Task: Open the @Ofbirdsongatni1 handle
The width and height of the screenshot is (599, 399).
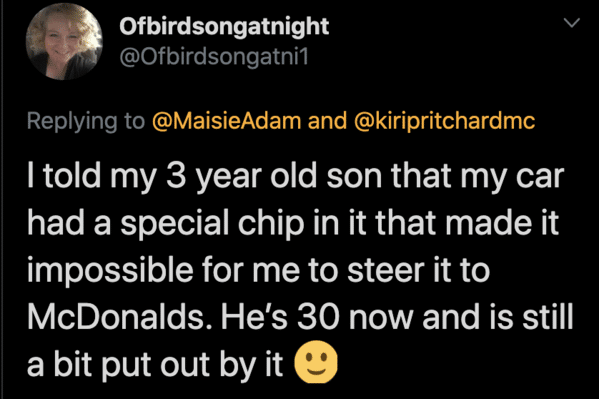Action: (214, 57)
